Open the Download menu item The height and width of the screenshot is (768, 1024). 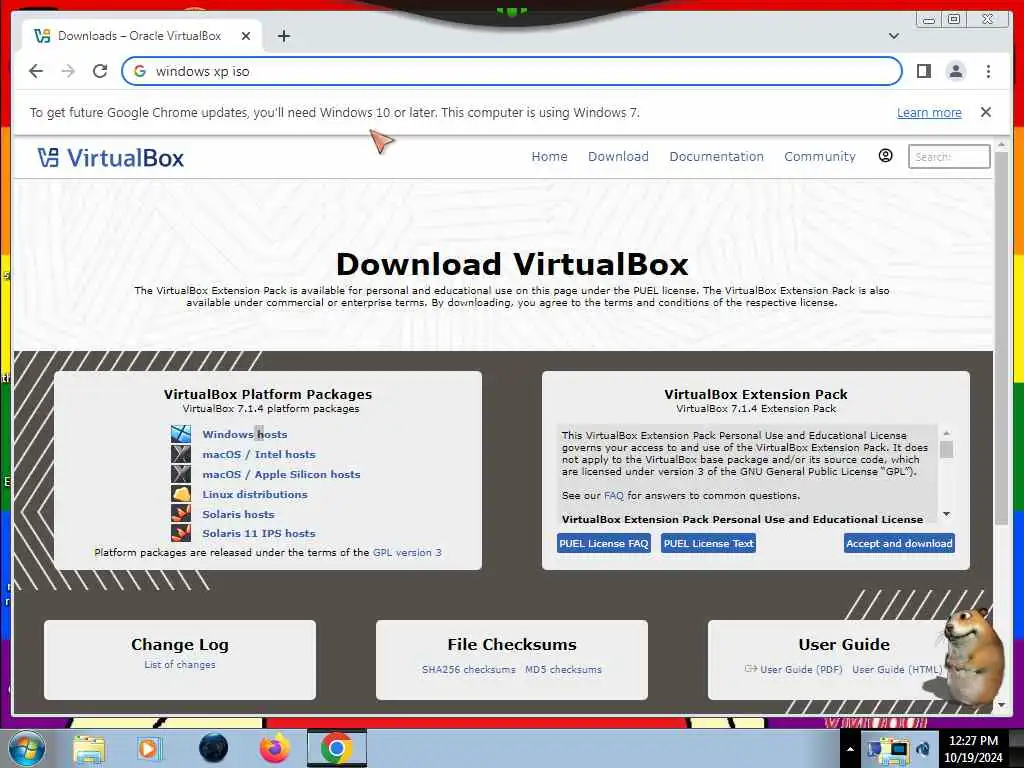point(618,156)
